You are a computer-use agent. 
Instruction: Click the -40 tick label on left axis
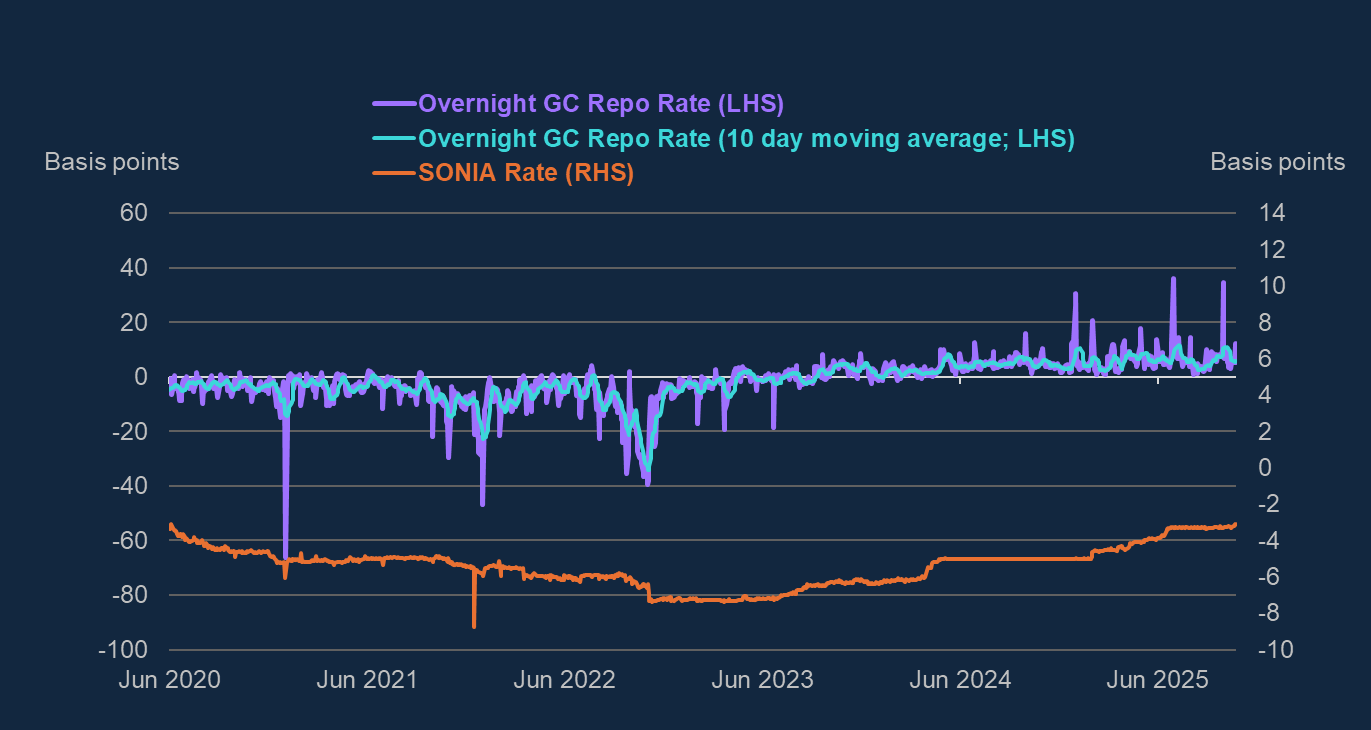(x=130, y=486)
